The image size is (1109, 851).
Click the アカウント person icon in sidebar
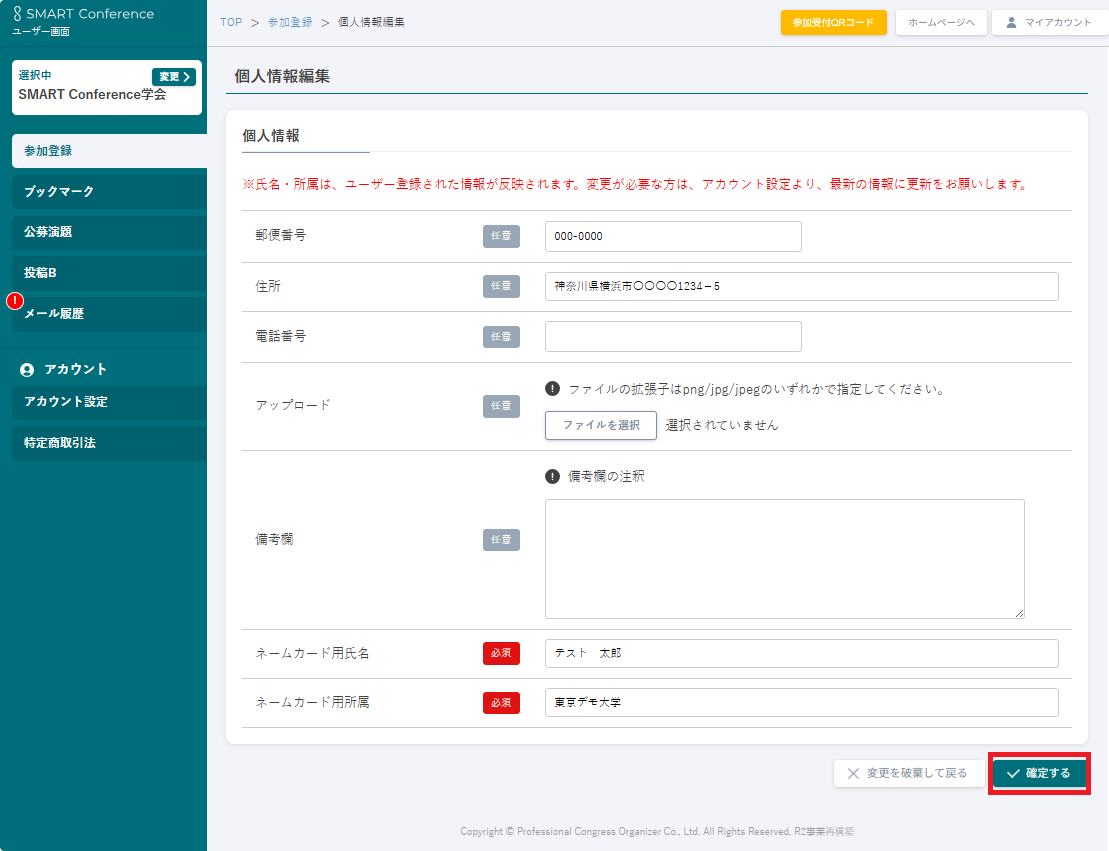27,370
